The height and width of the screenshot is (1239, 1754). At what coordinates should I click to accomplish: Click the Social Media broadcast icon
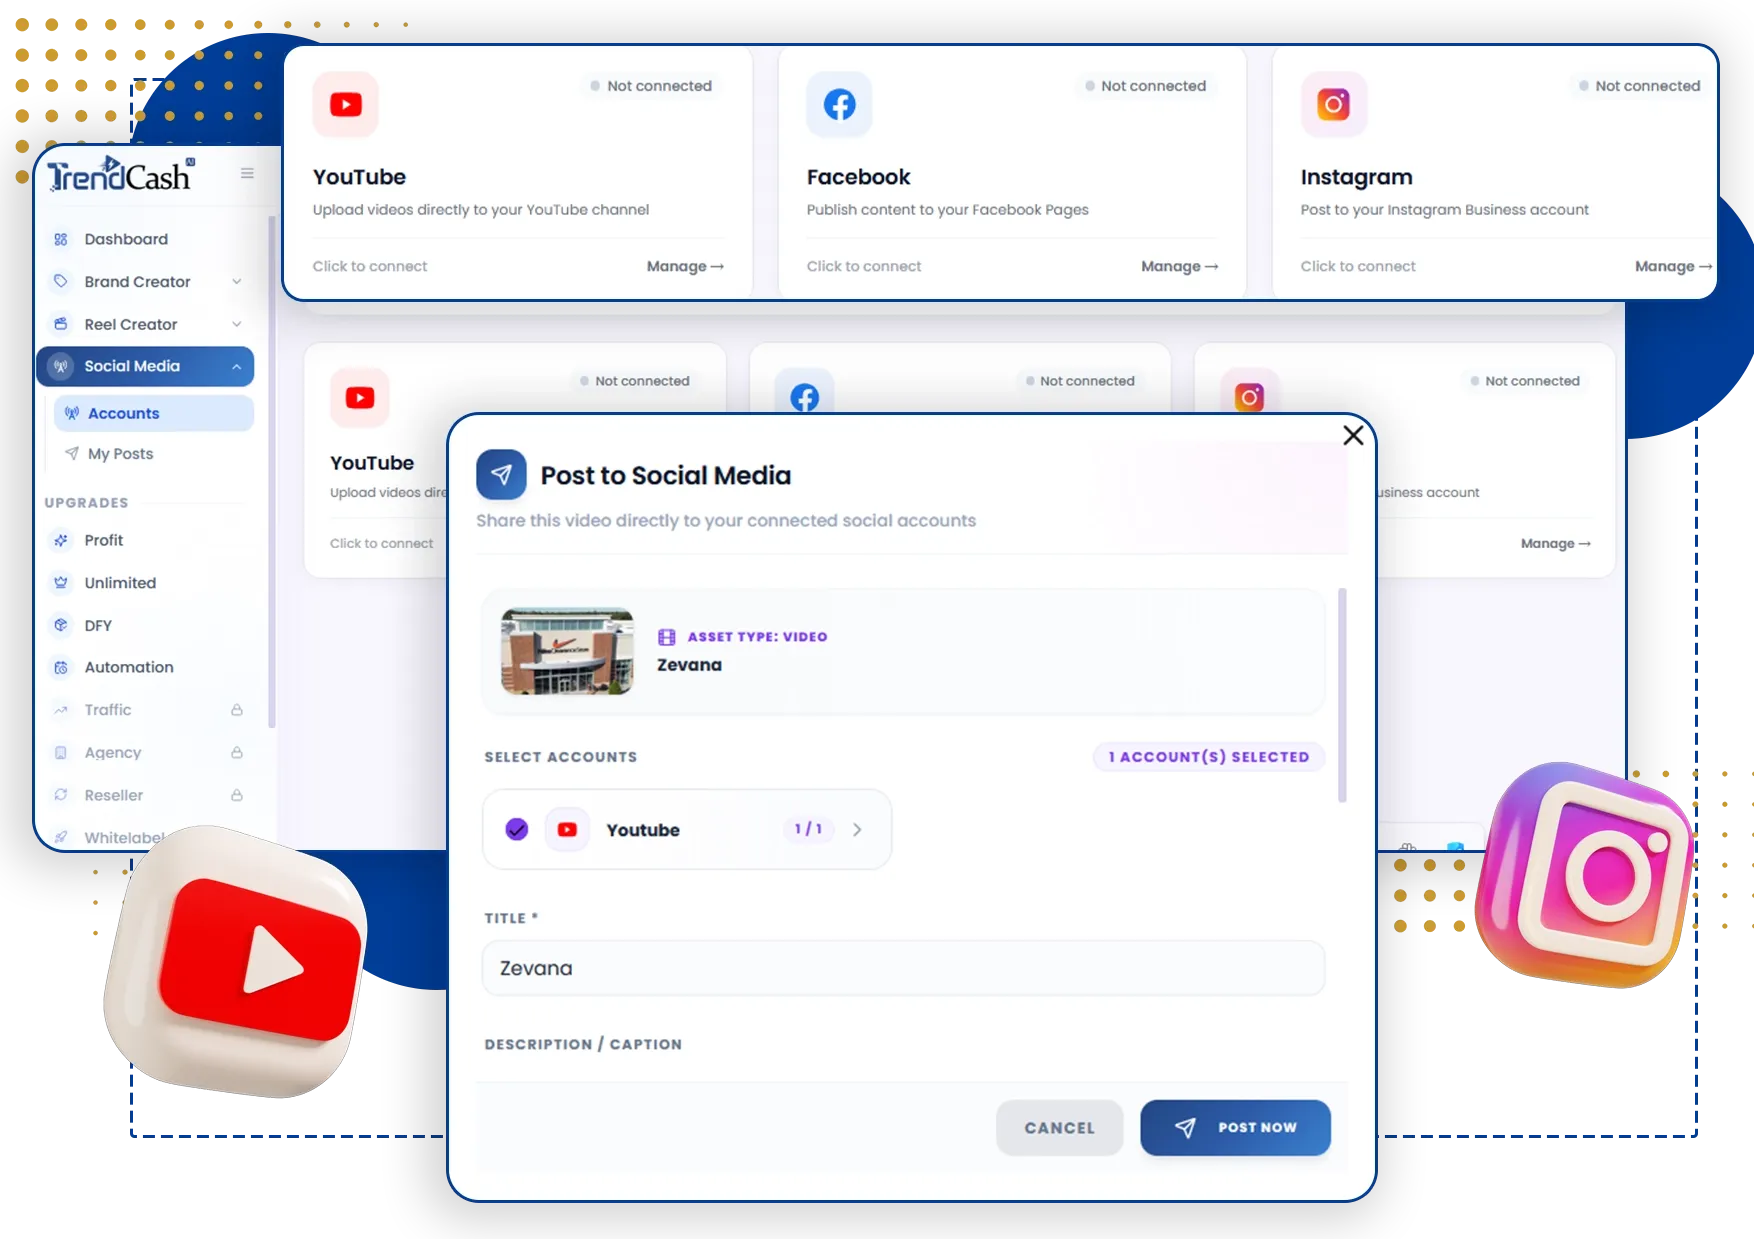61,366
